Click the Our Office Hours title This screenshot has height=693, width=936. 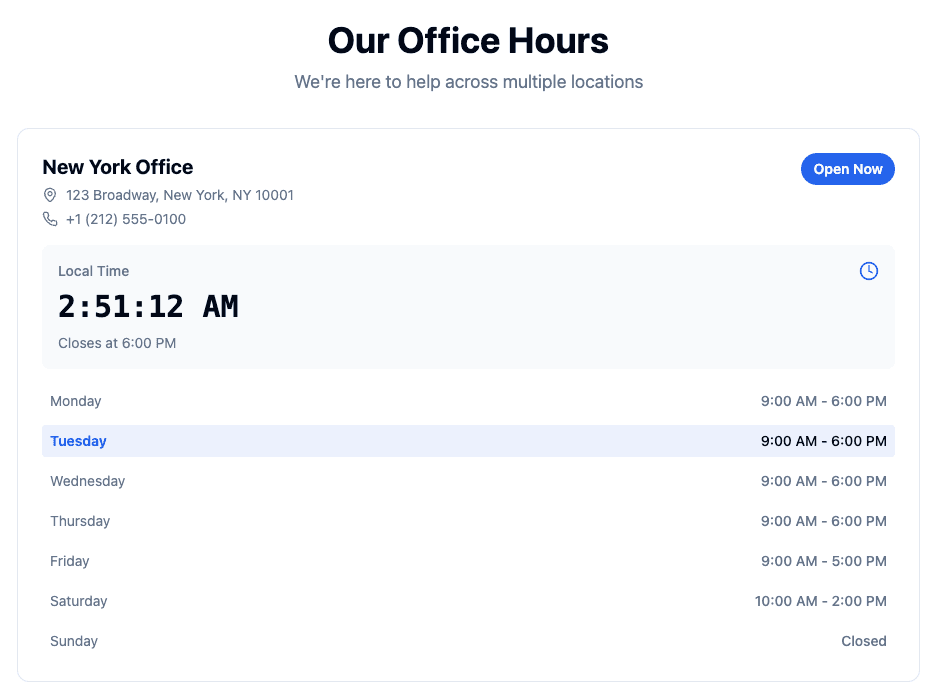[x=468, y=40]
